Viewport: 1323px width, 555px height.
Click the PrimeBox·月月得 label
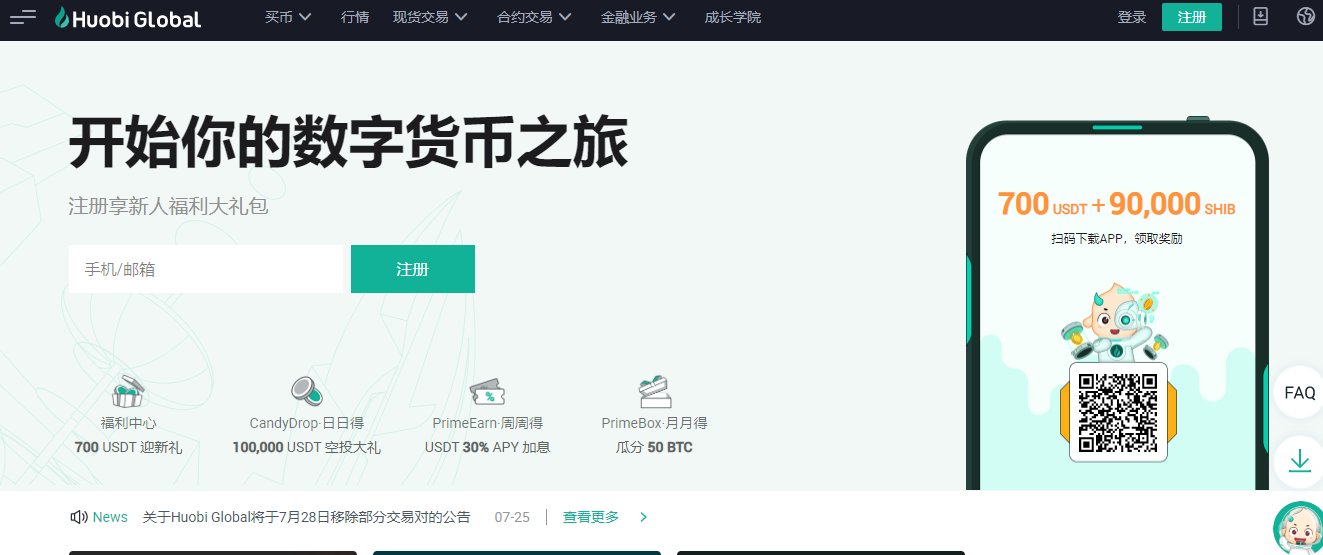tap(654, 423)
